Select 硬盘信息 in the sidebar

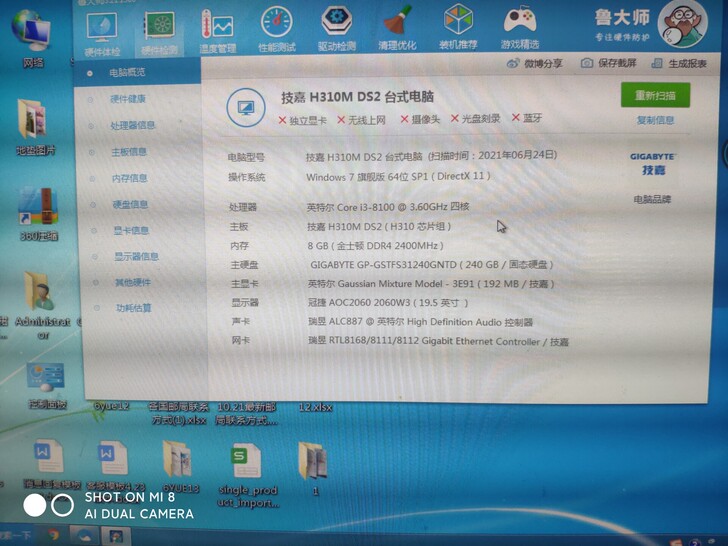[130, 204]
